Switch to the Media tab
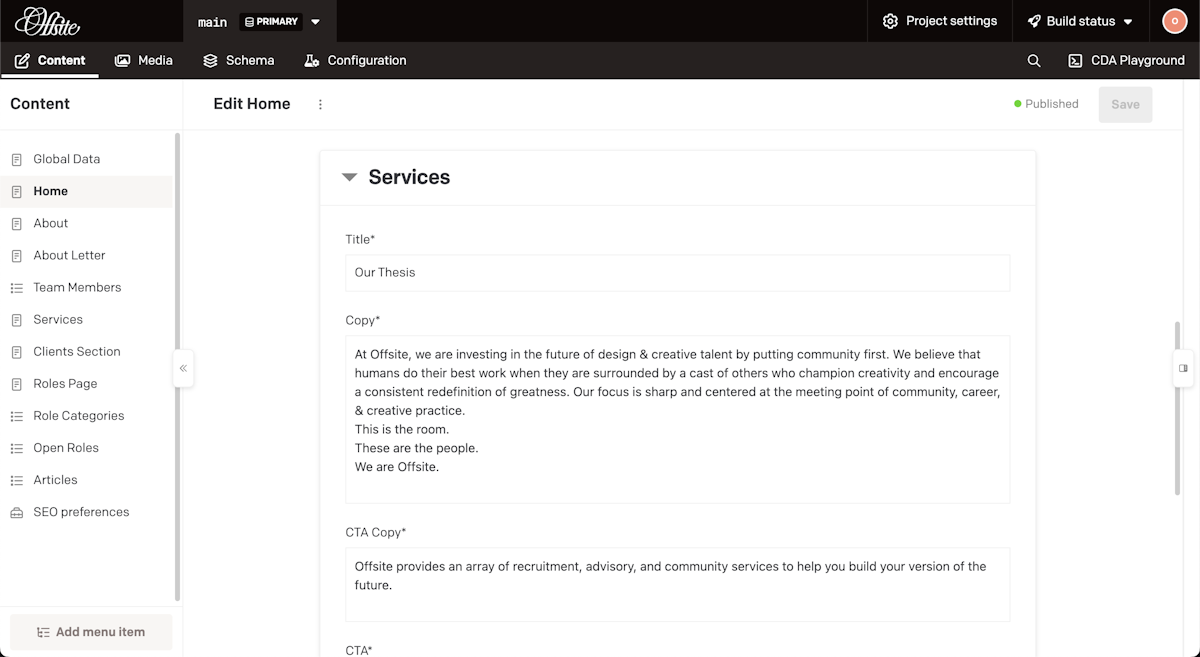 [144, 61]
